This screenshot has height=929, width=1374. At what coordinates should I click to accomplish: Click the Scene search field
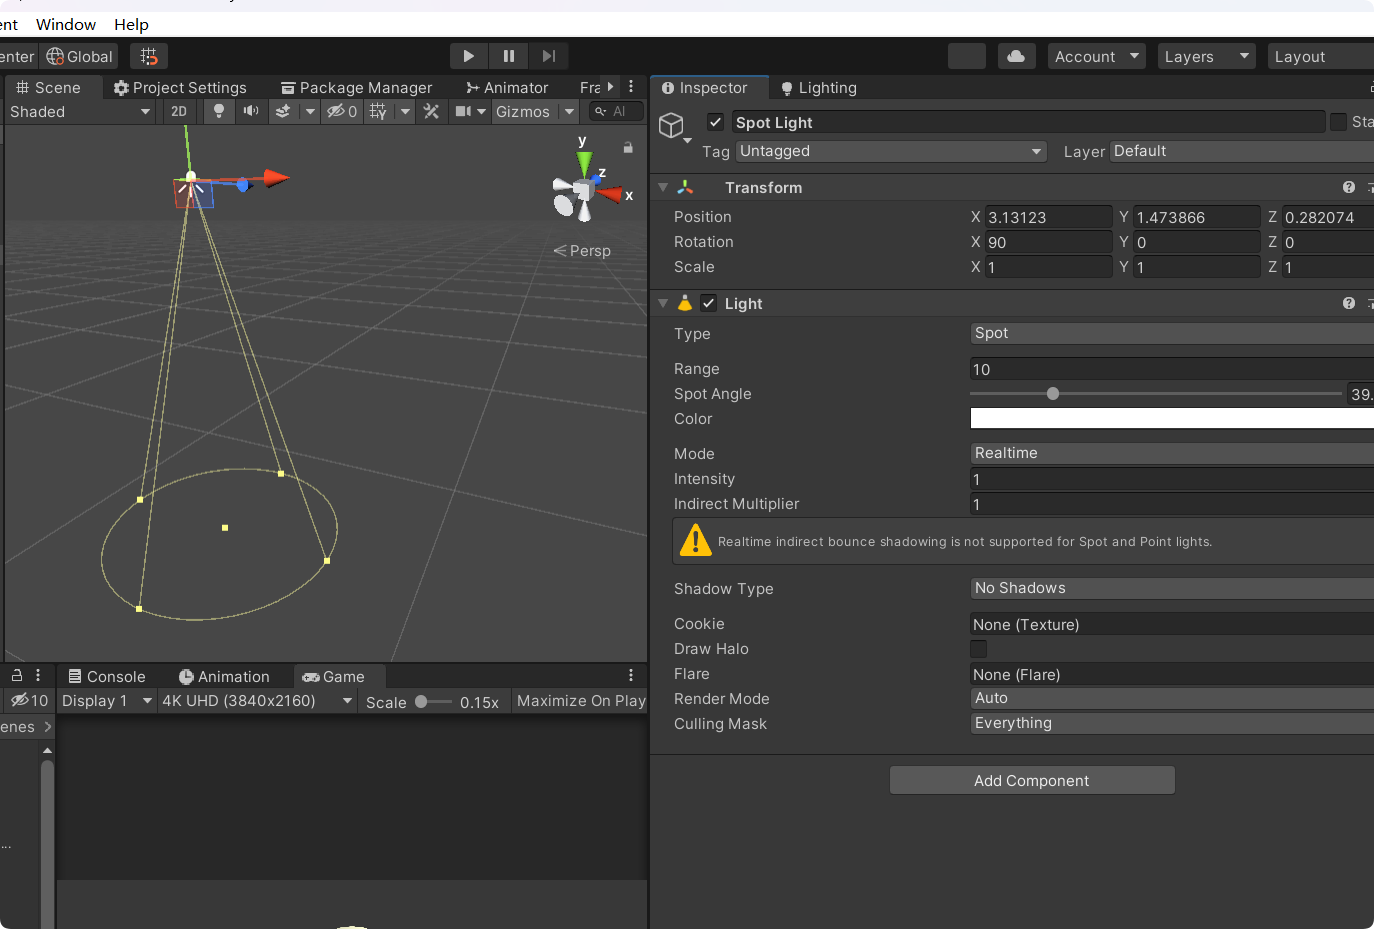(616, 111)
